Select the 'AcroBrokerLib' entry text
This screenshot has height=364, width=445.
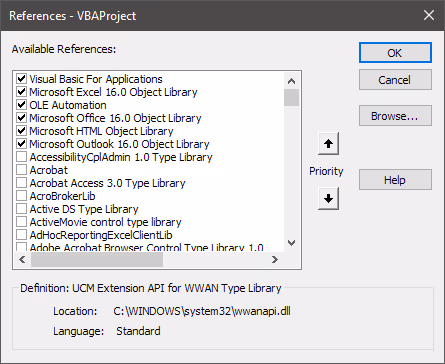click(63, 196)
